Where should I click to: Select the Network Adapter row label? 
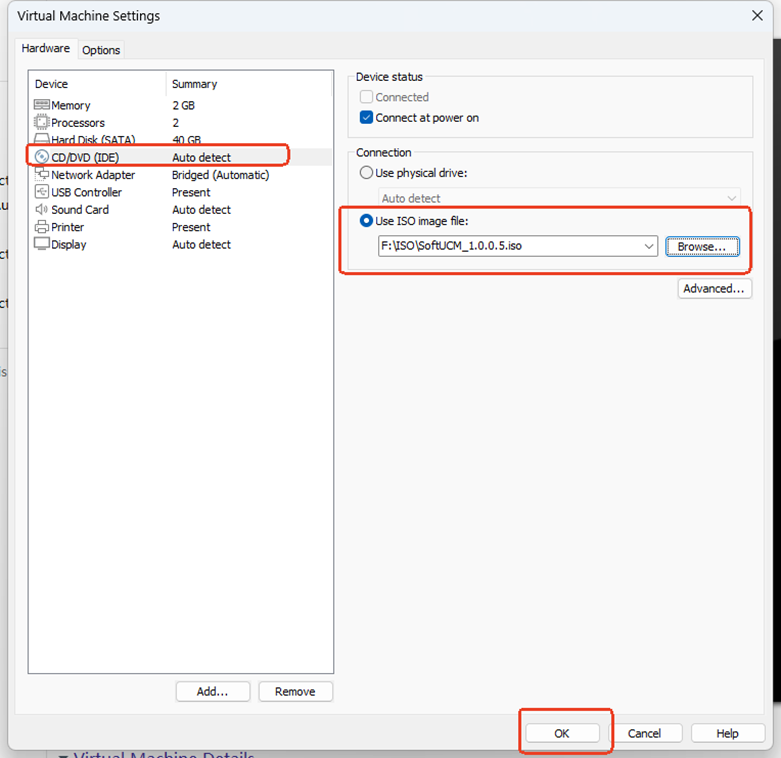pyautogui.click(x=93, y=175)
